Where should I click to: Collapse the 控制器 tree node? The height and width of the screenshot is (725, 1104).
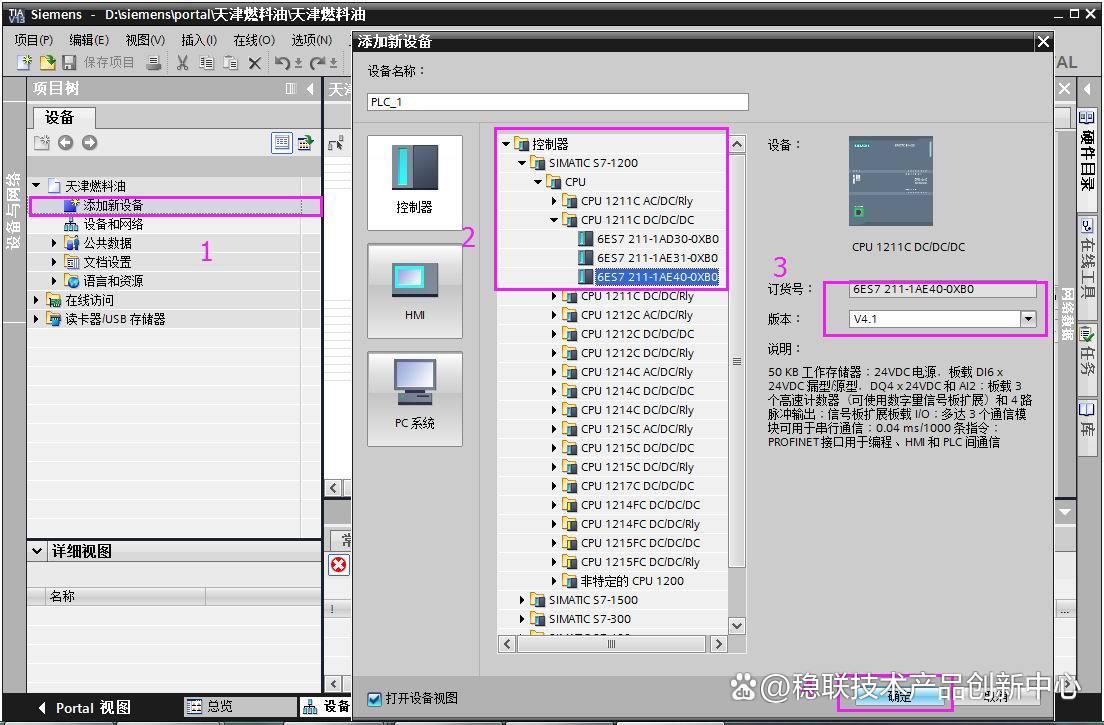click(506, 144)
